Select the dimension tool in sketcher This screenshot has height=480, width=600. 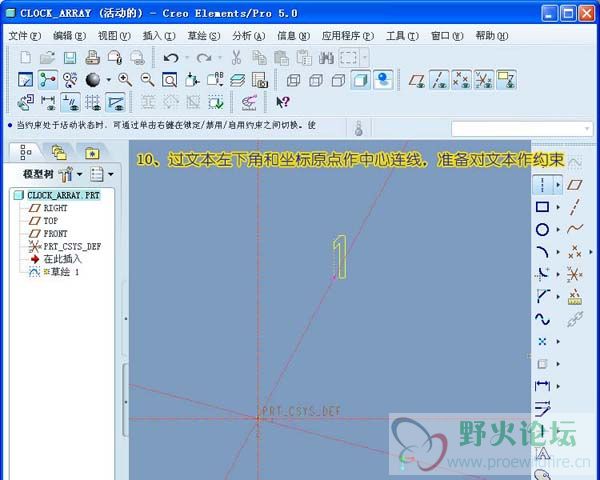click(x=542, y=386)
